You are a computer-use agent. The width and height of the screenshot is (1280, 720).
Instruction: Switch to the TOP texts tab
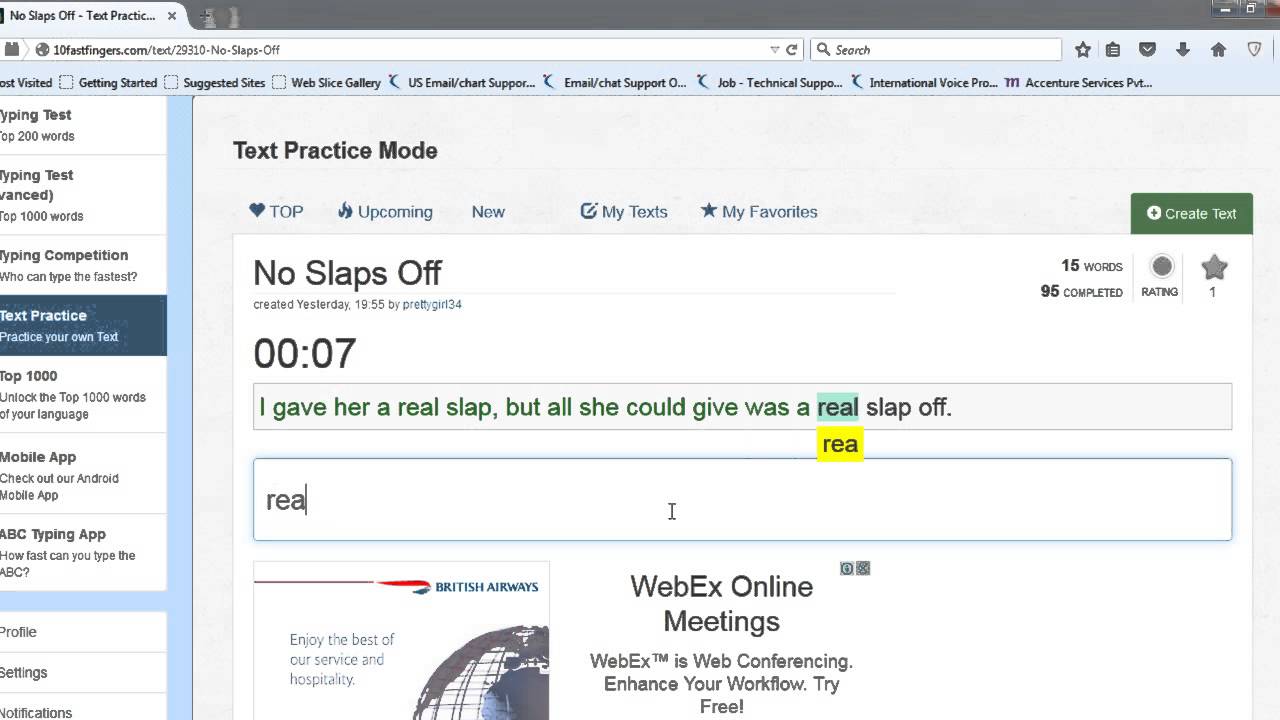click(x=276, y=211)
